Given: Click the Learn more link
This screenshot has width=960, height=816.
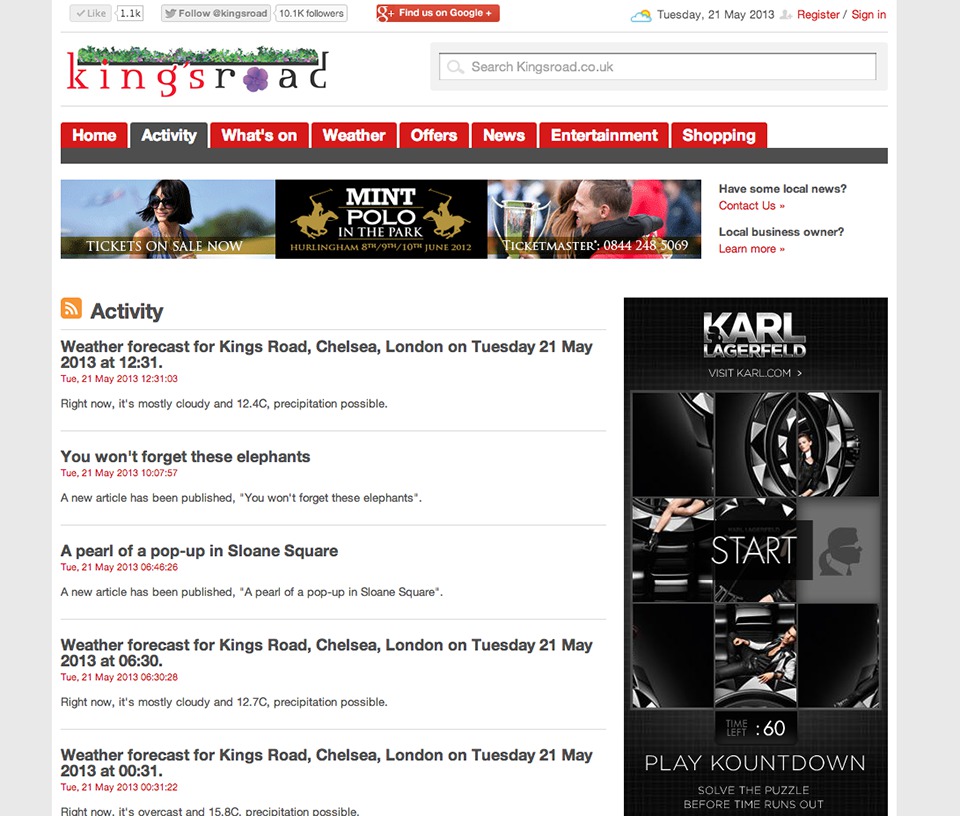Looking at the screenshot, I should pyautogui.click(x=751, y=249).
